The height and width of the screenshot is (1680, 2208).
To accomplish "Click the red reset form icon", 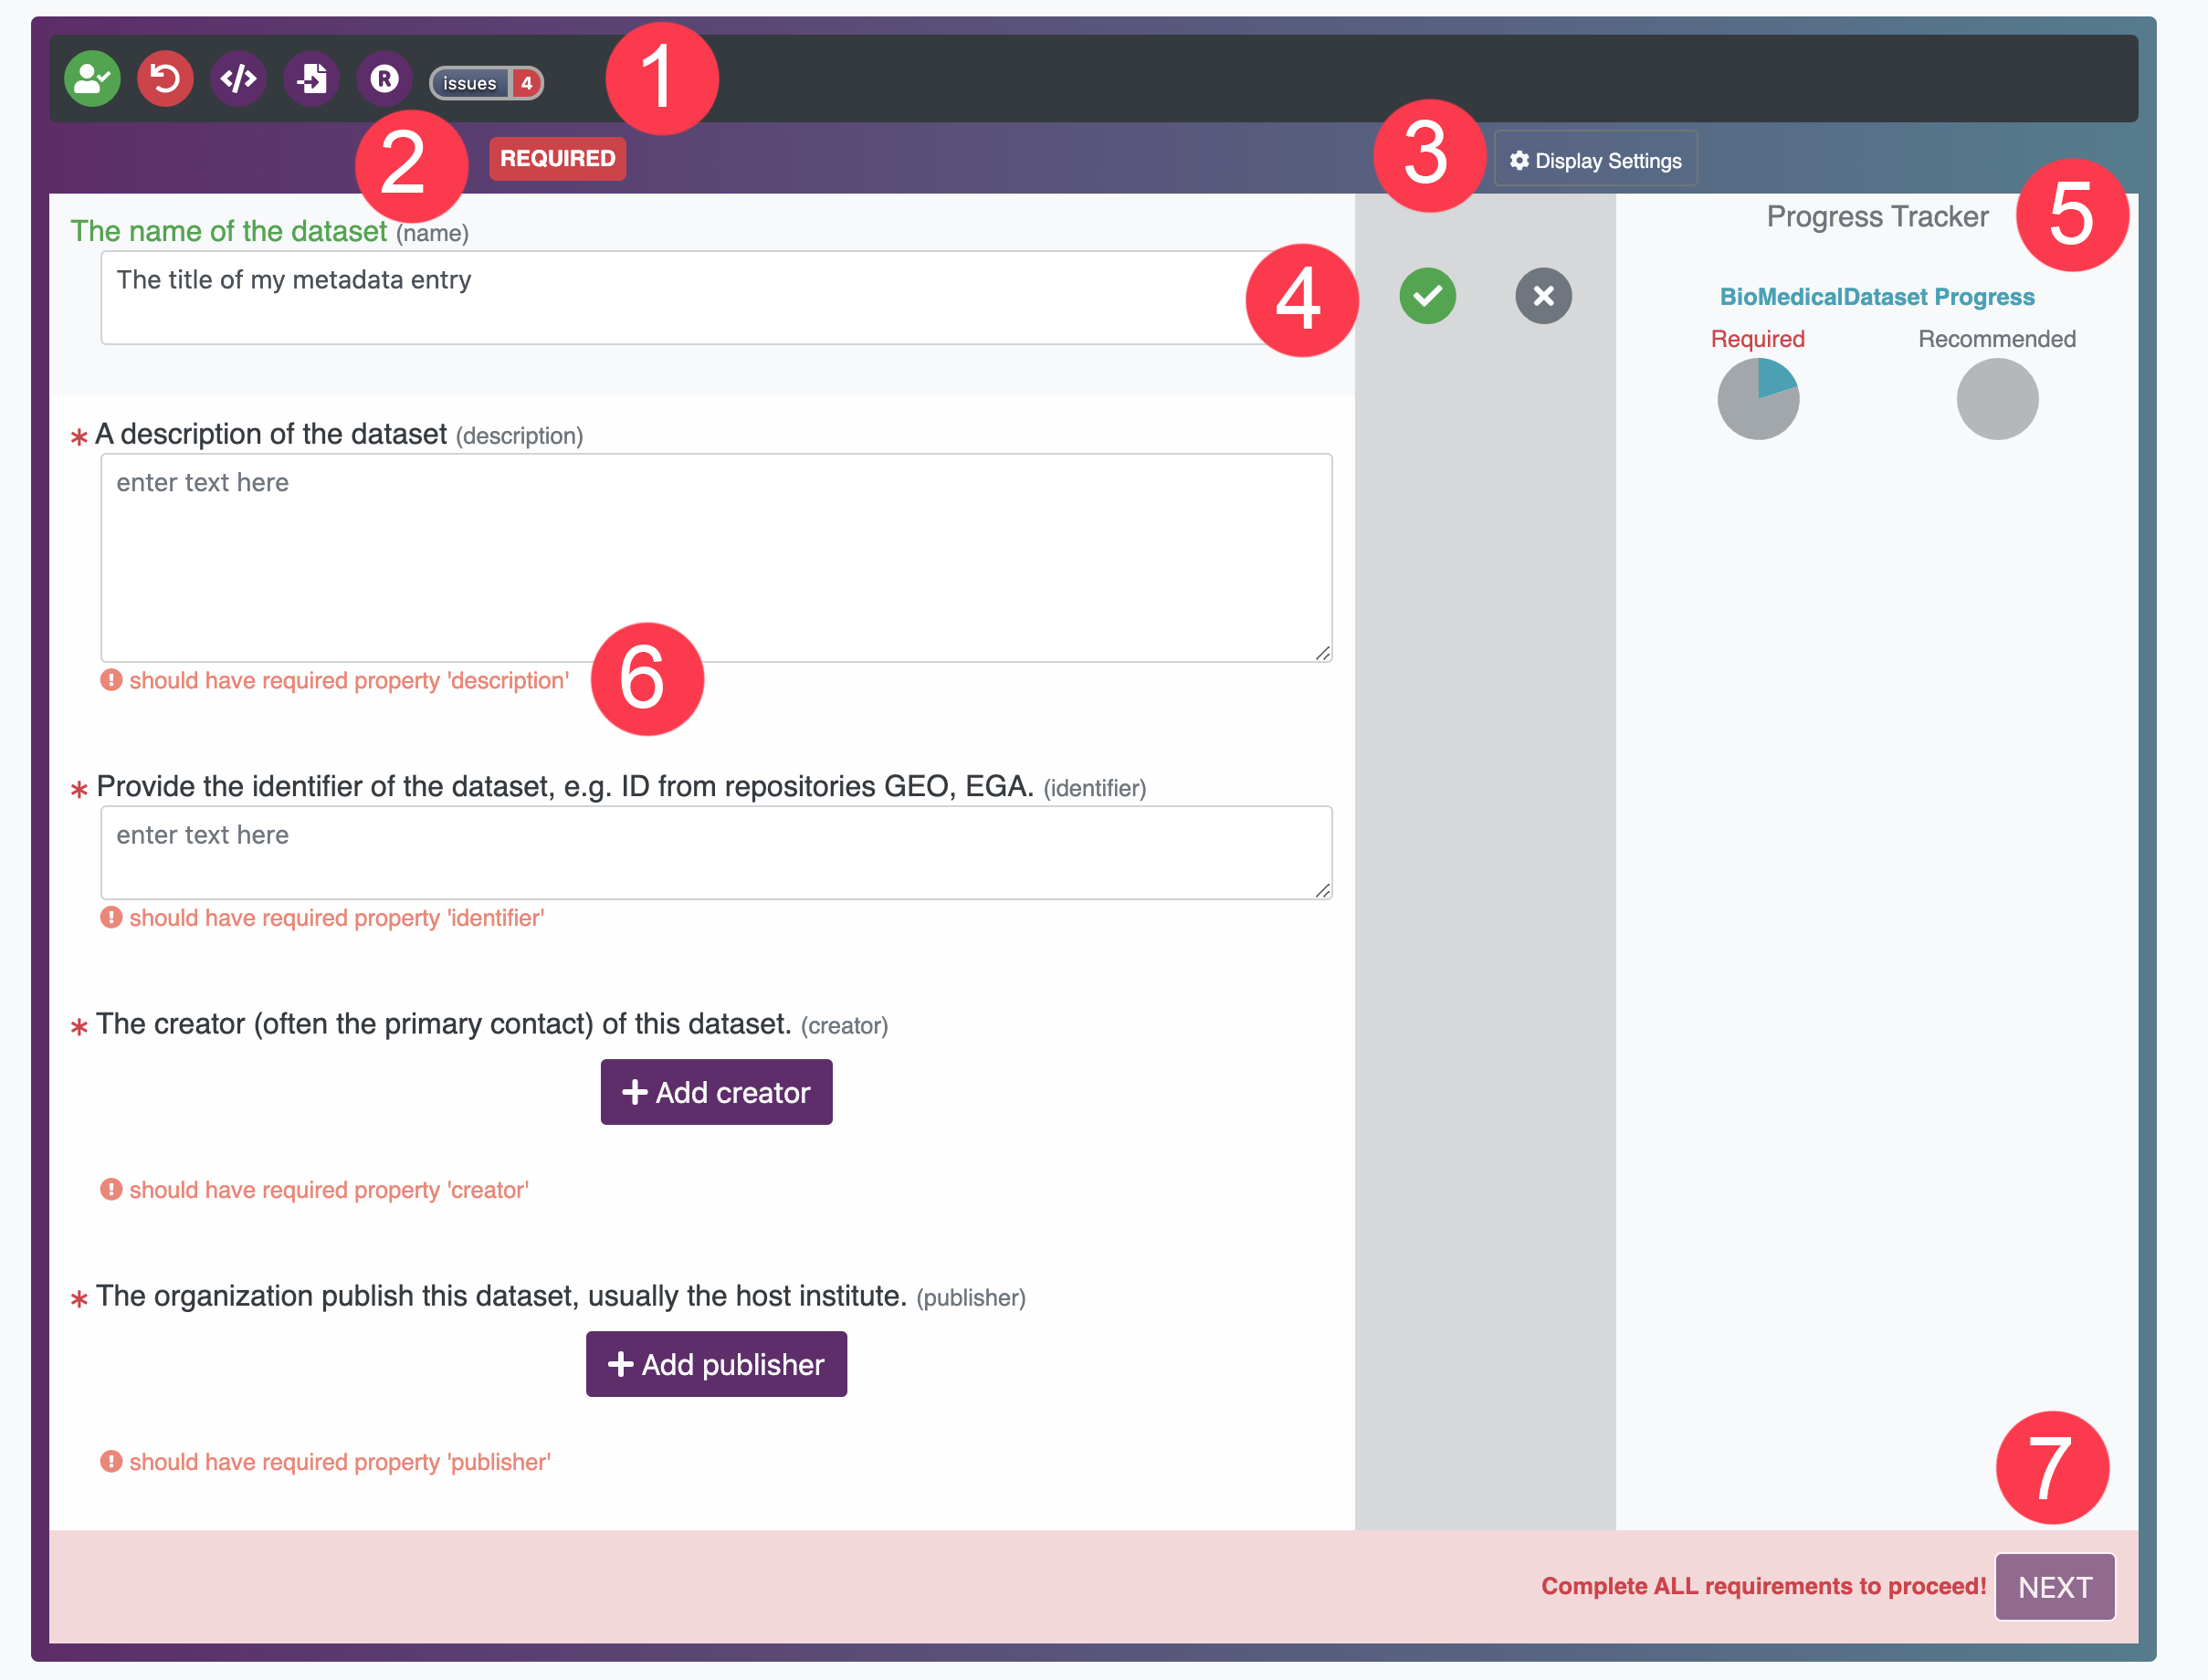I will [165, 79].
